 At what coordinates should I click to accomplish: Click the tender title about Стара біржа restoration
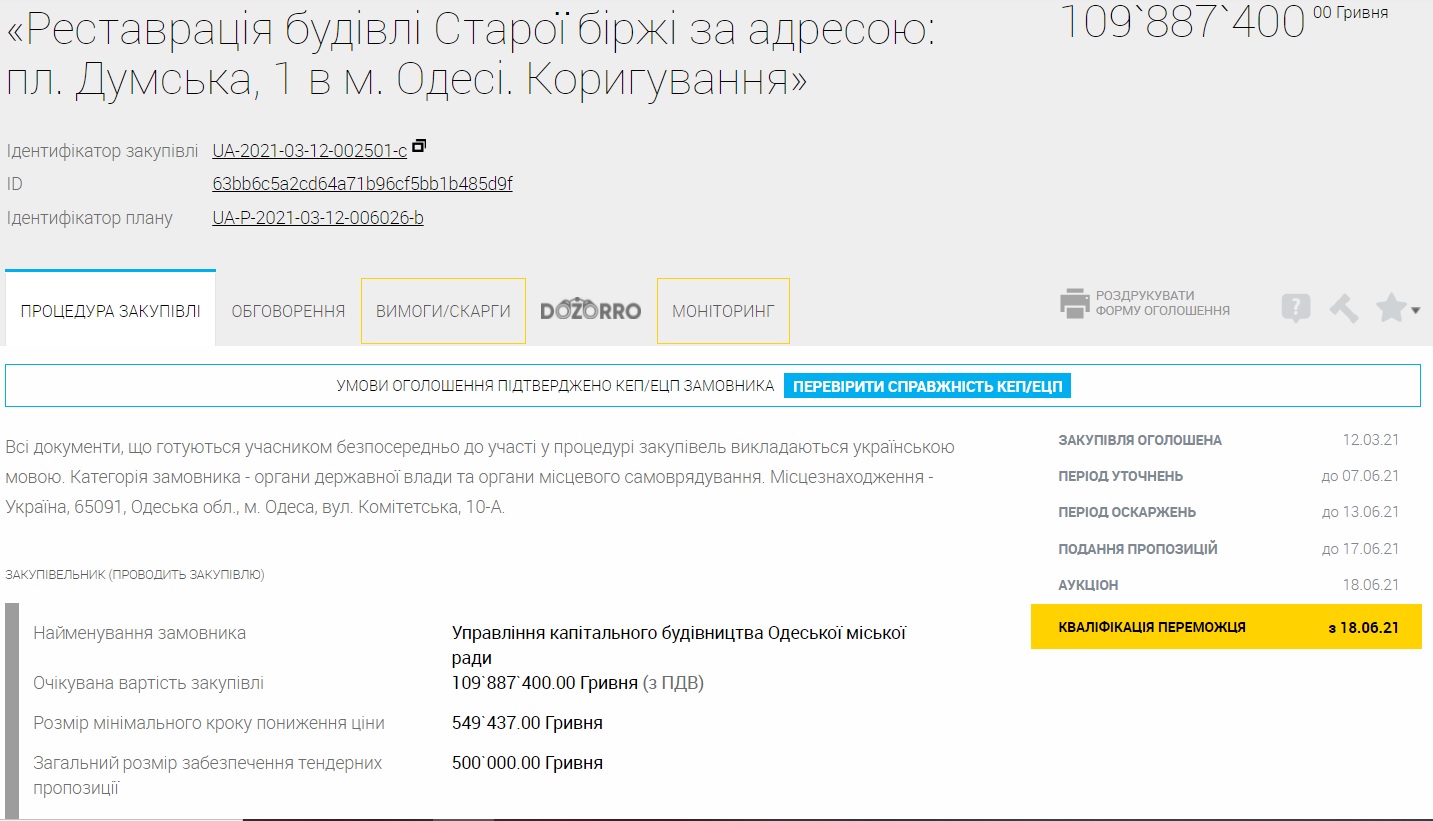pyautogui.click(x=470, y=56)
